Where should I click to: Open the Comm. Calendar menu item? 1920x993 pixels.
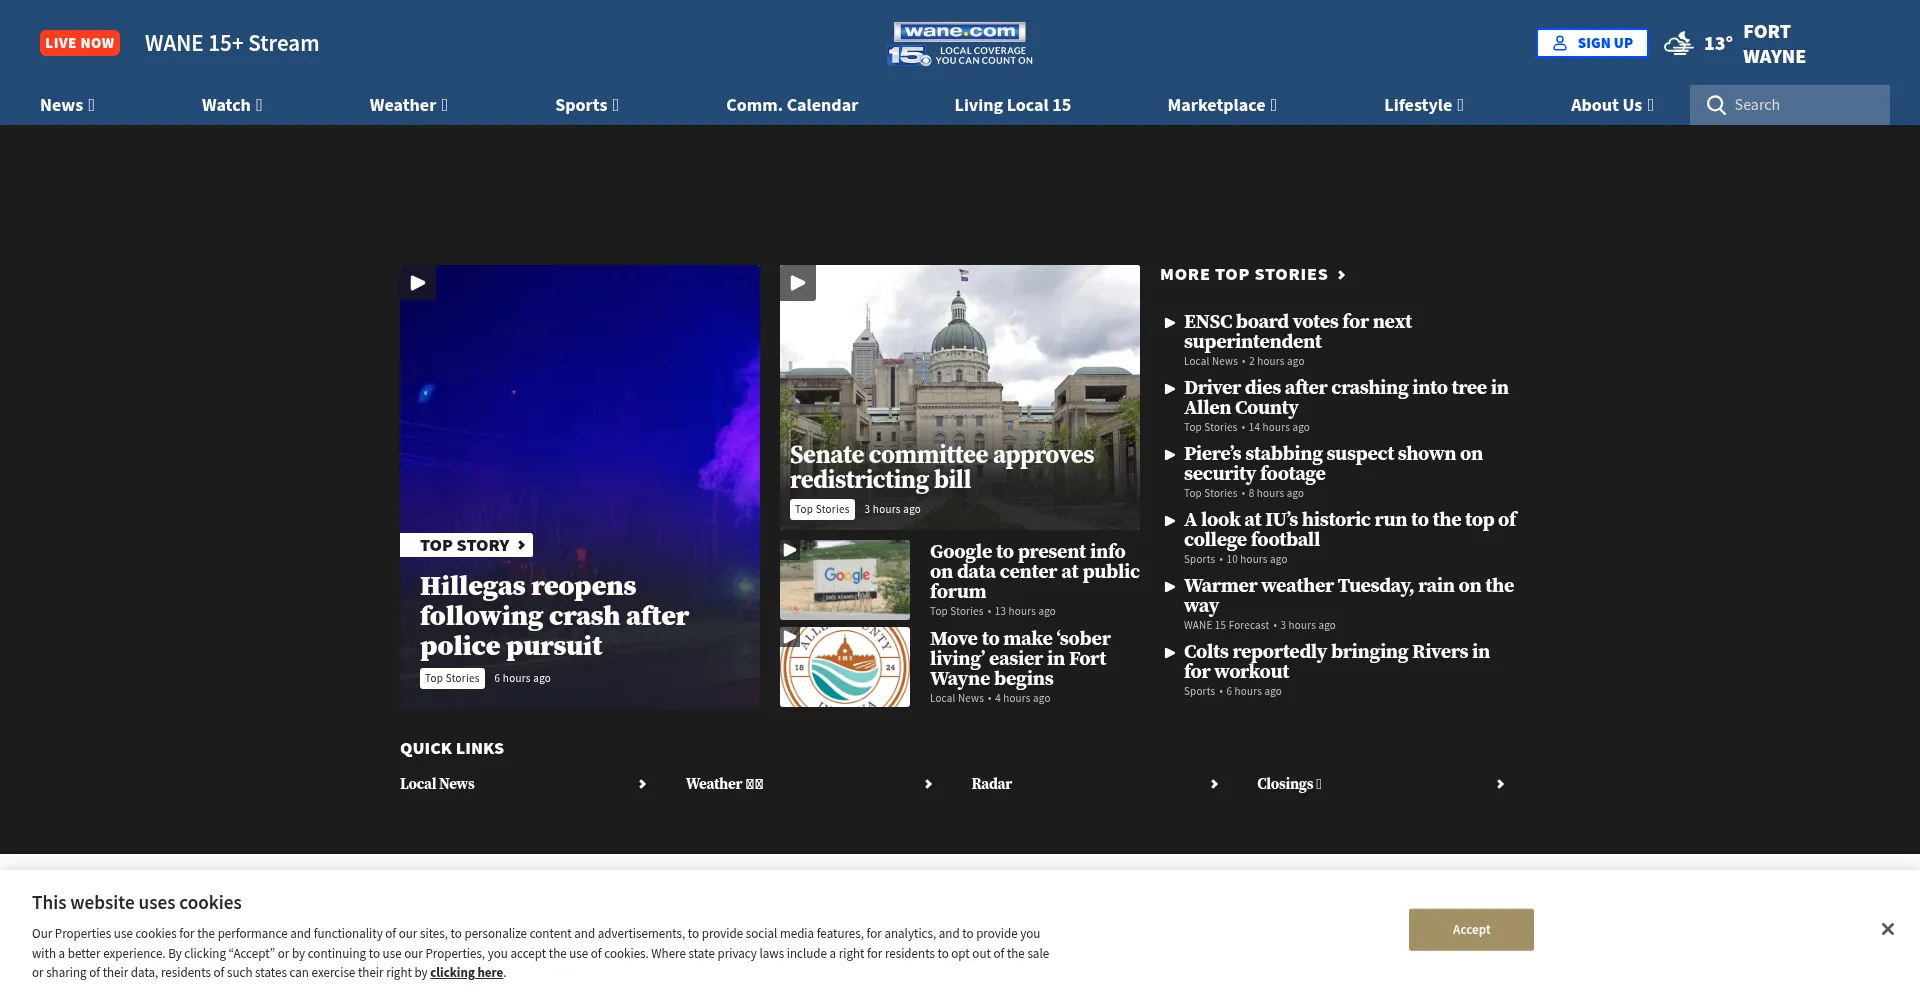click(x=792, y=105)
